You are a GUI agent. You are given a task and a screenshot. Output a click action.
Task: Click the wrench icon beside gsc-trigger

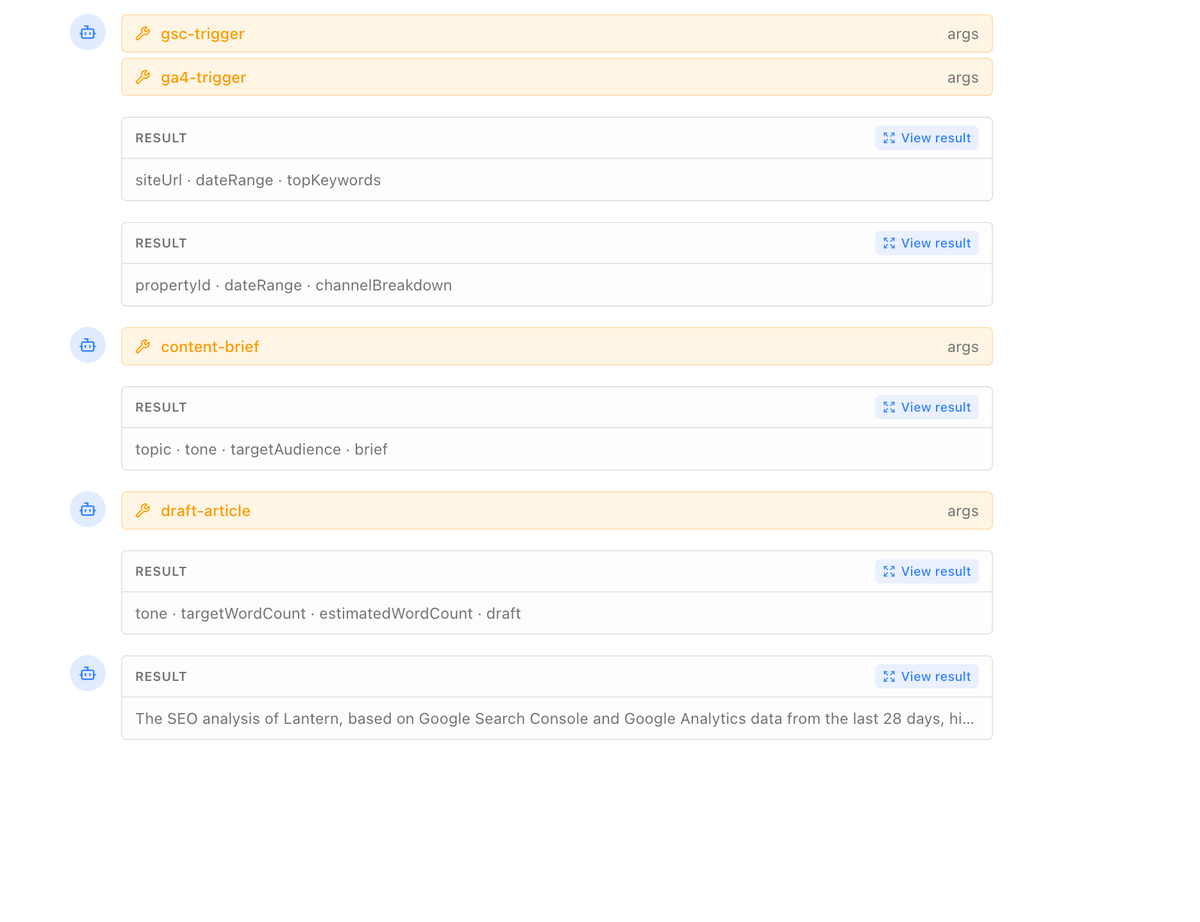(x=143, y=33)
